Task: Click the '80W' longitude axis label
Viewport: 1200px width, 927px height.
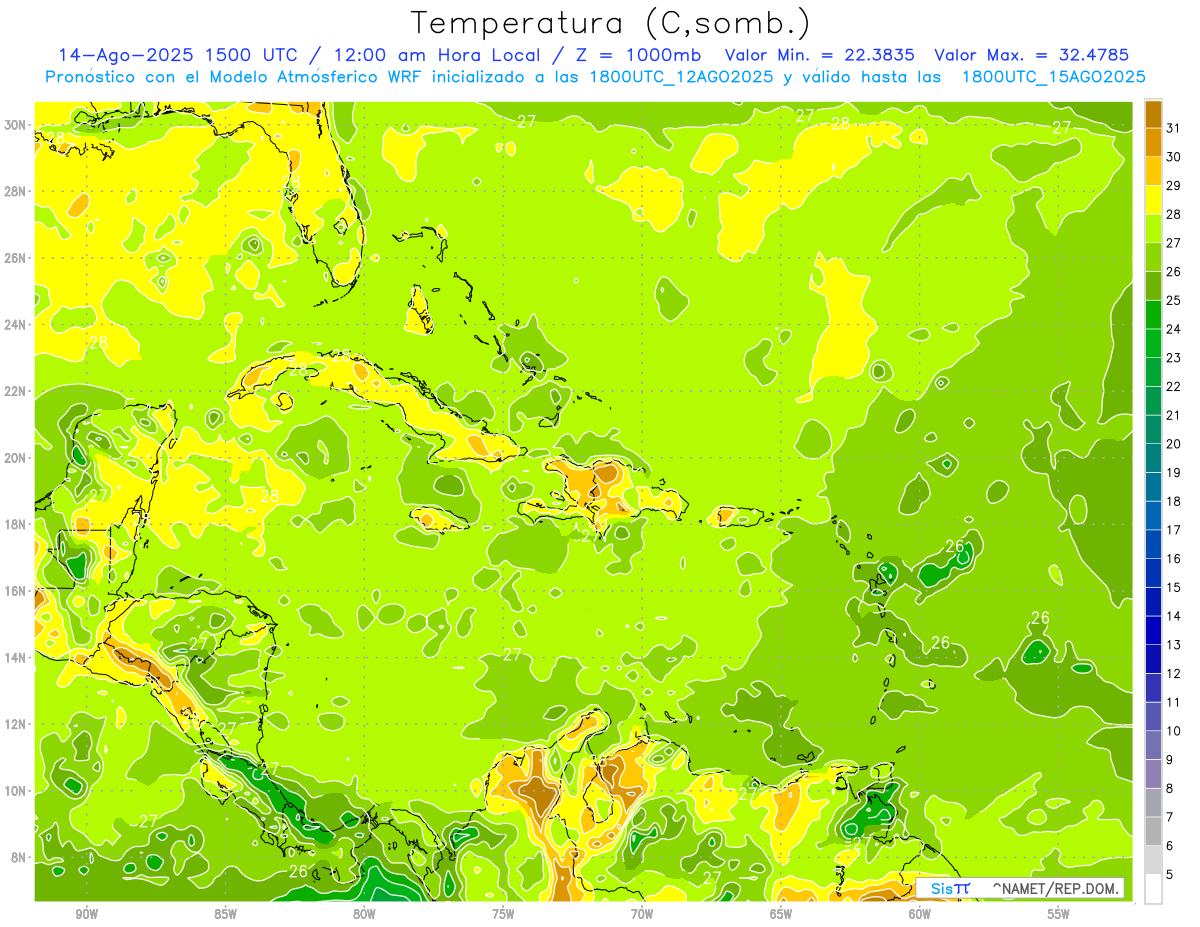Action: point(364,914)
